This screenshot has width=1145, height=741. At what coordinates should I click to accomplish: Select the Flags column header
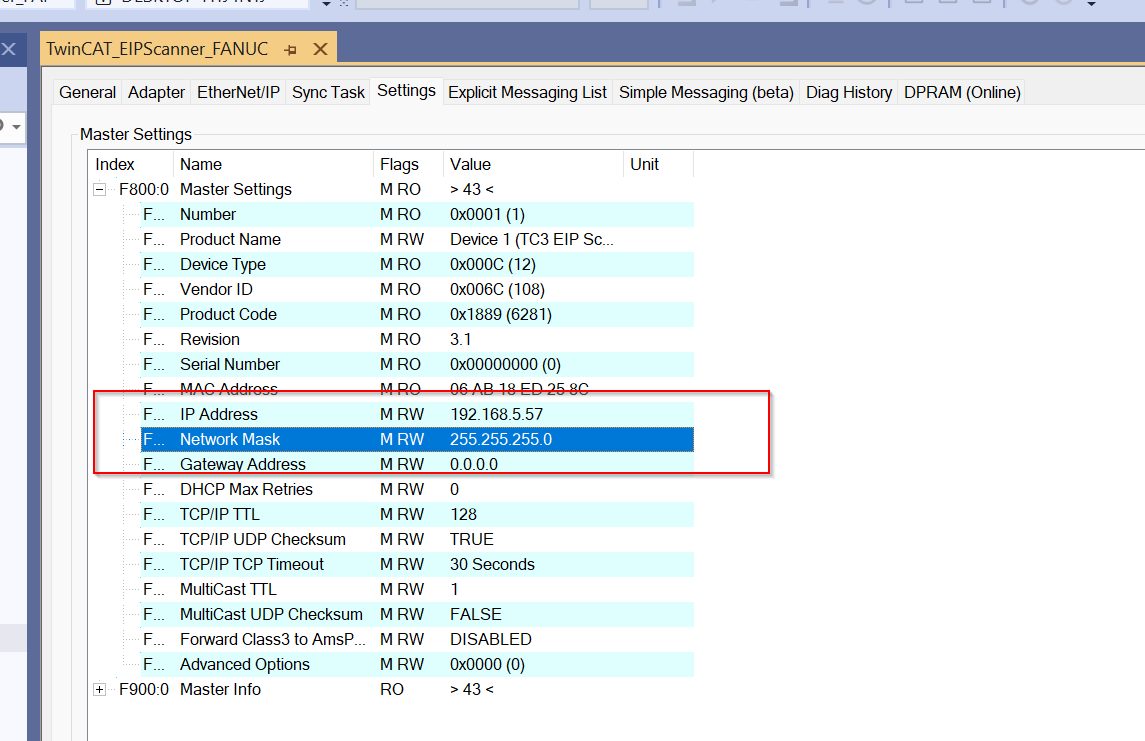click(408, 164)
